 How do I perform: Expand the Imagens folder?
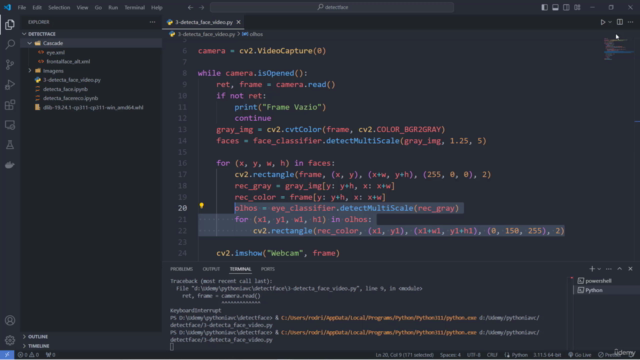click(x=91, y=71)
